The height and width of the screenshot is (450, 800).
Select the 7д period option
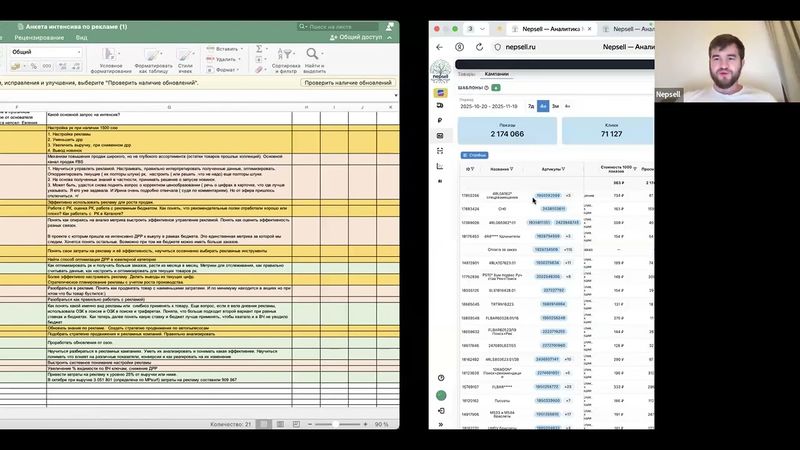531,105
